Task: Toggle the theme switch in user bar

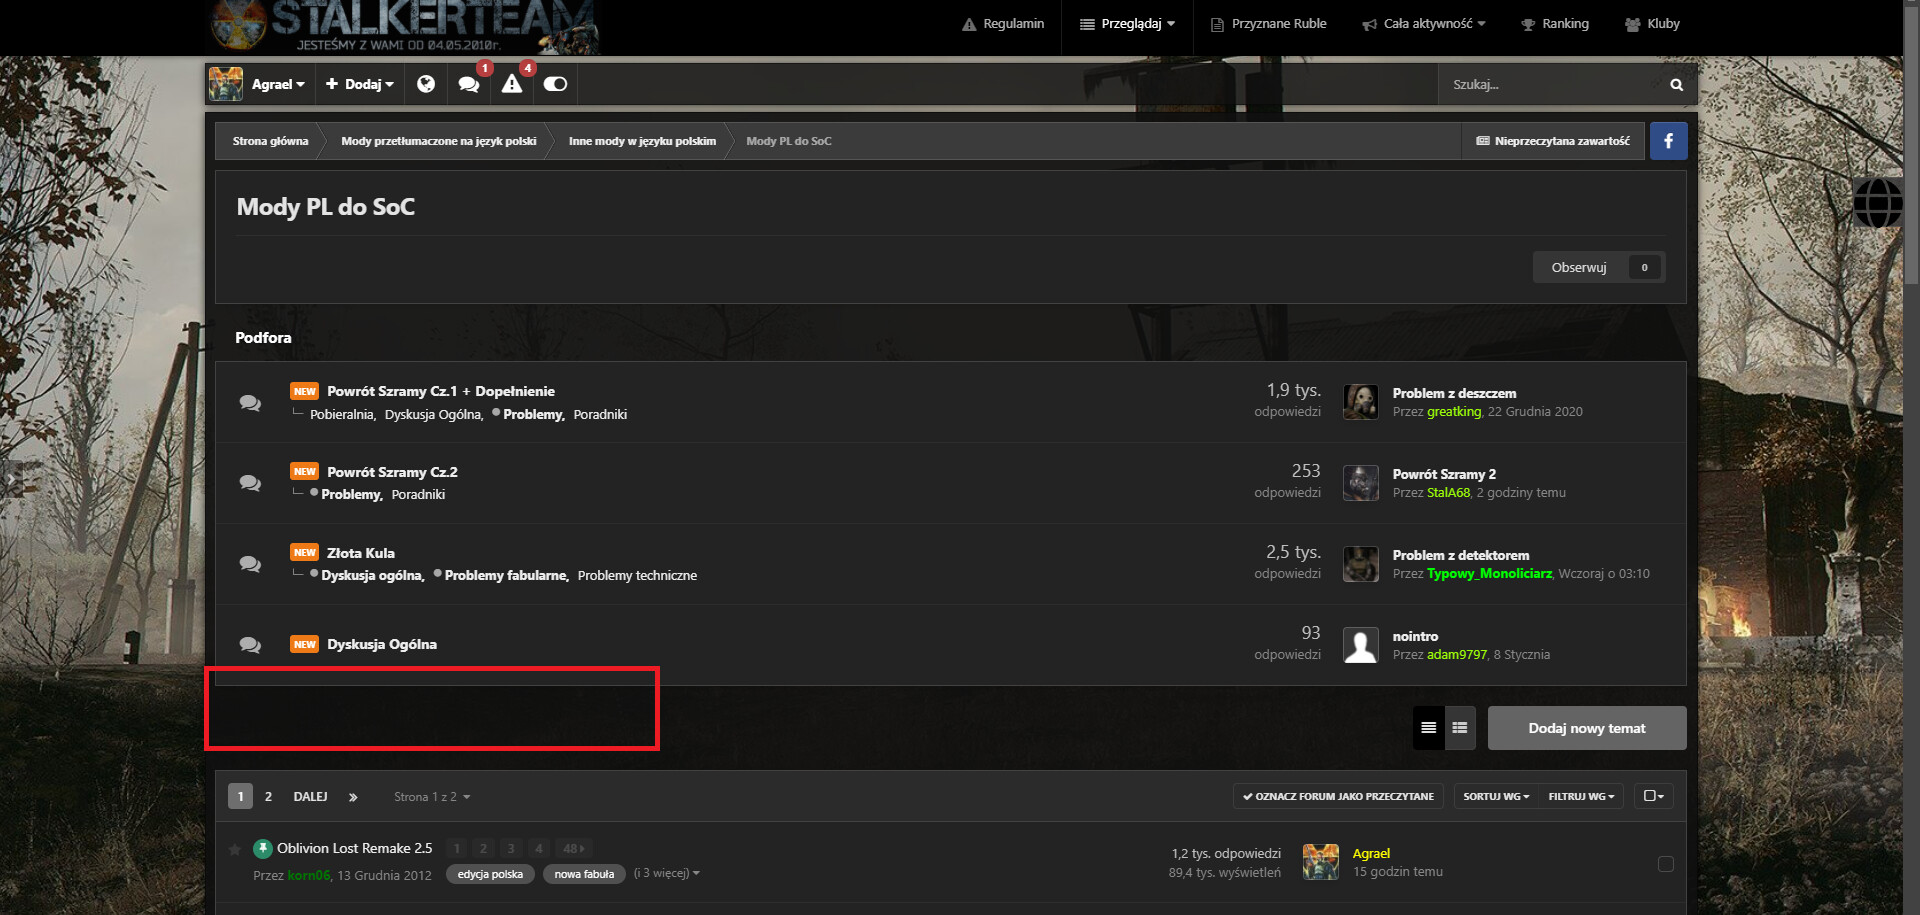Action: [555, 84]
